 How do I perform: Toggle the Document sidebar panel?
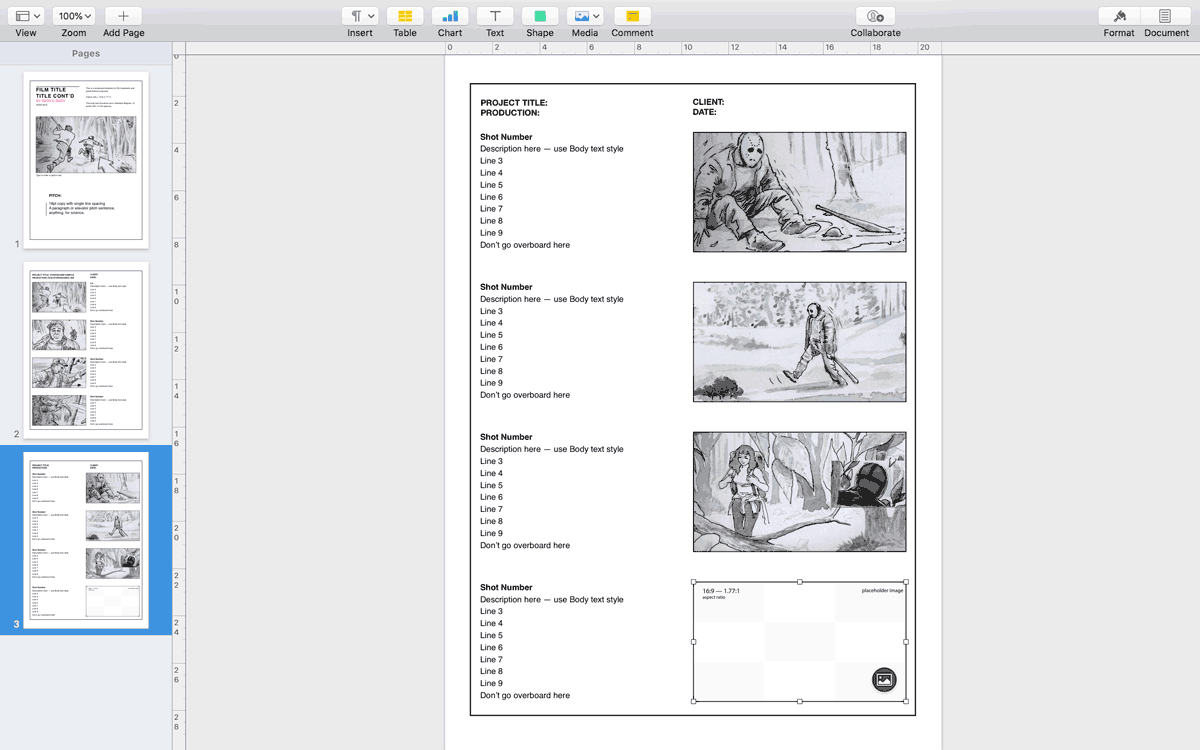1166,17
